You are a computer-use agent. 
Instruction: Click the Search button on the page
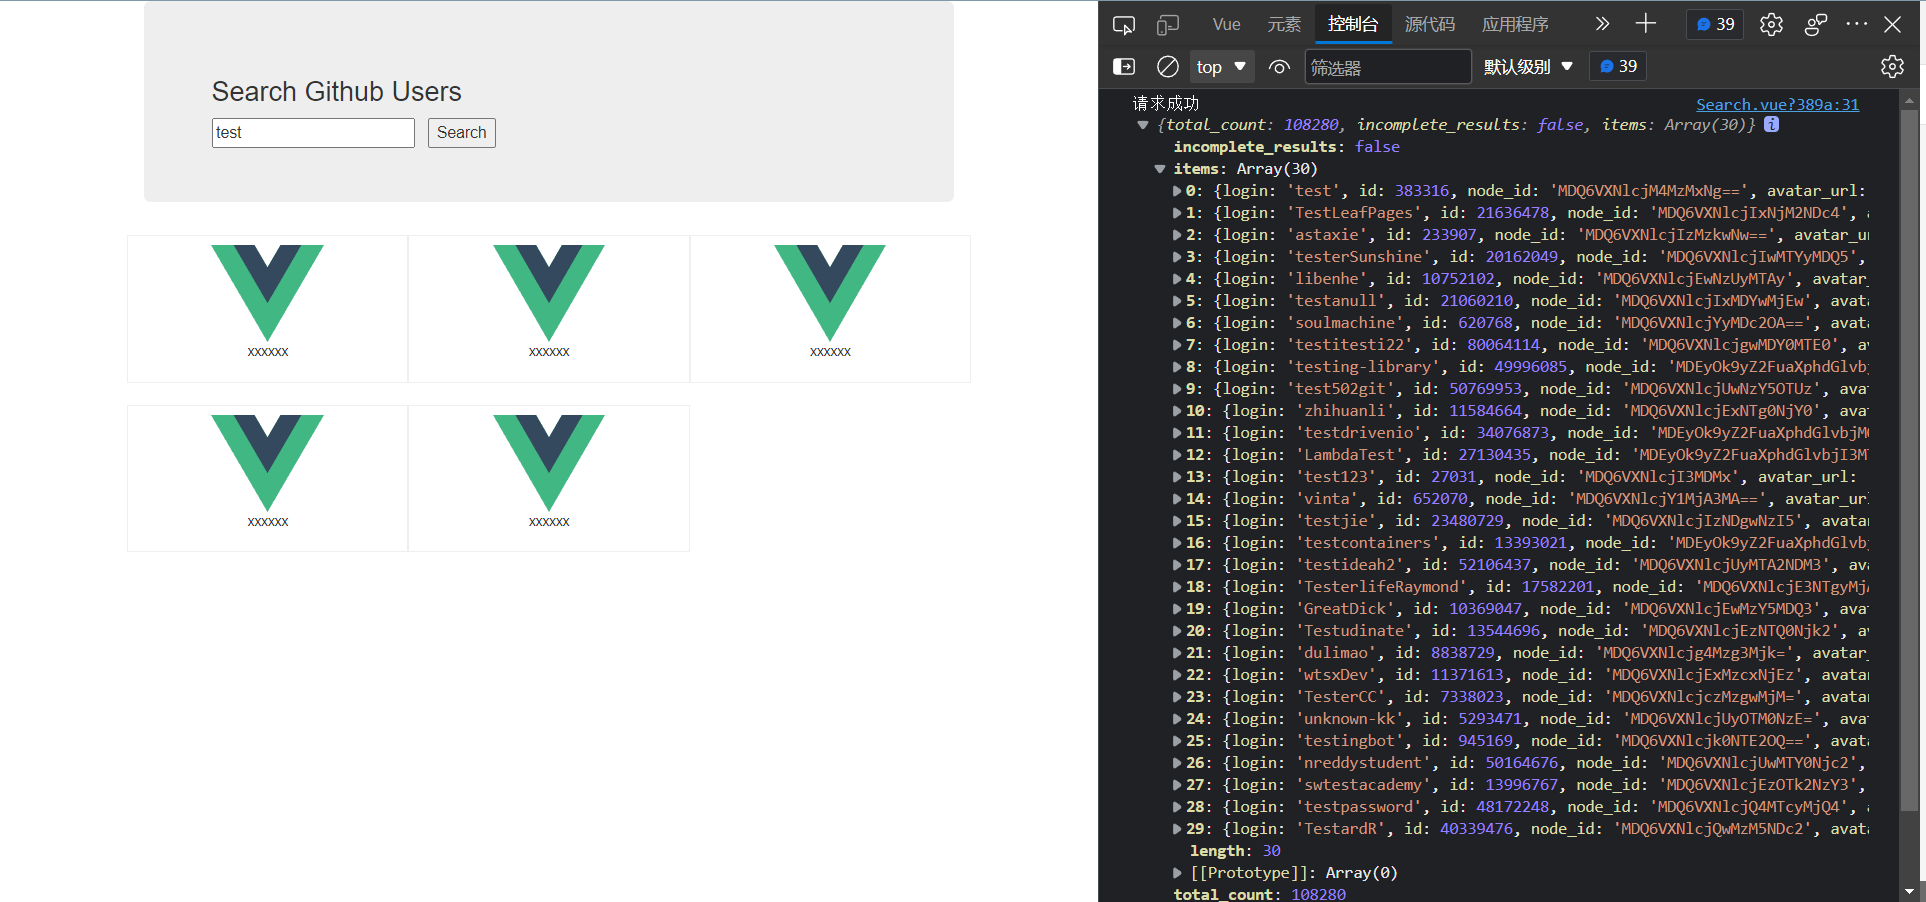pos(461,132)
